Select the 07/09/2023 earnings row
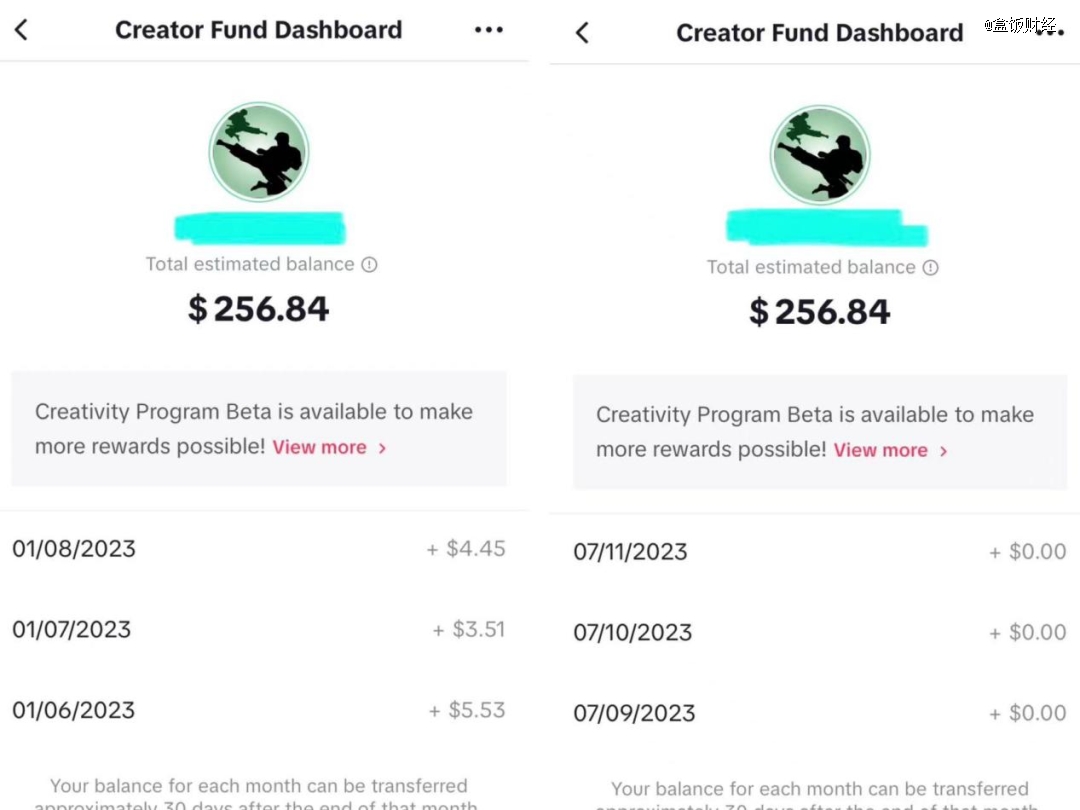Image resolution: width=1080 pixels, height=810 pixels. [x=820, y=713]
